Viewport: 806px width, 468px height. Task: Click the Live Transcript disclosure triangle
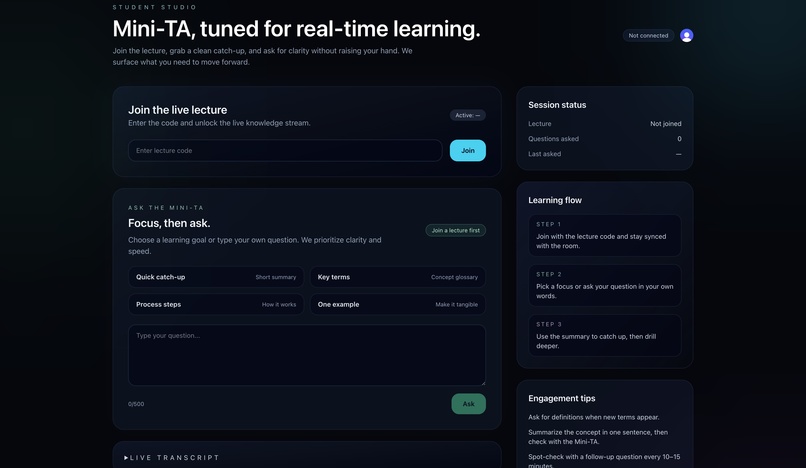126,457
